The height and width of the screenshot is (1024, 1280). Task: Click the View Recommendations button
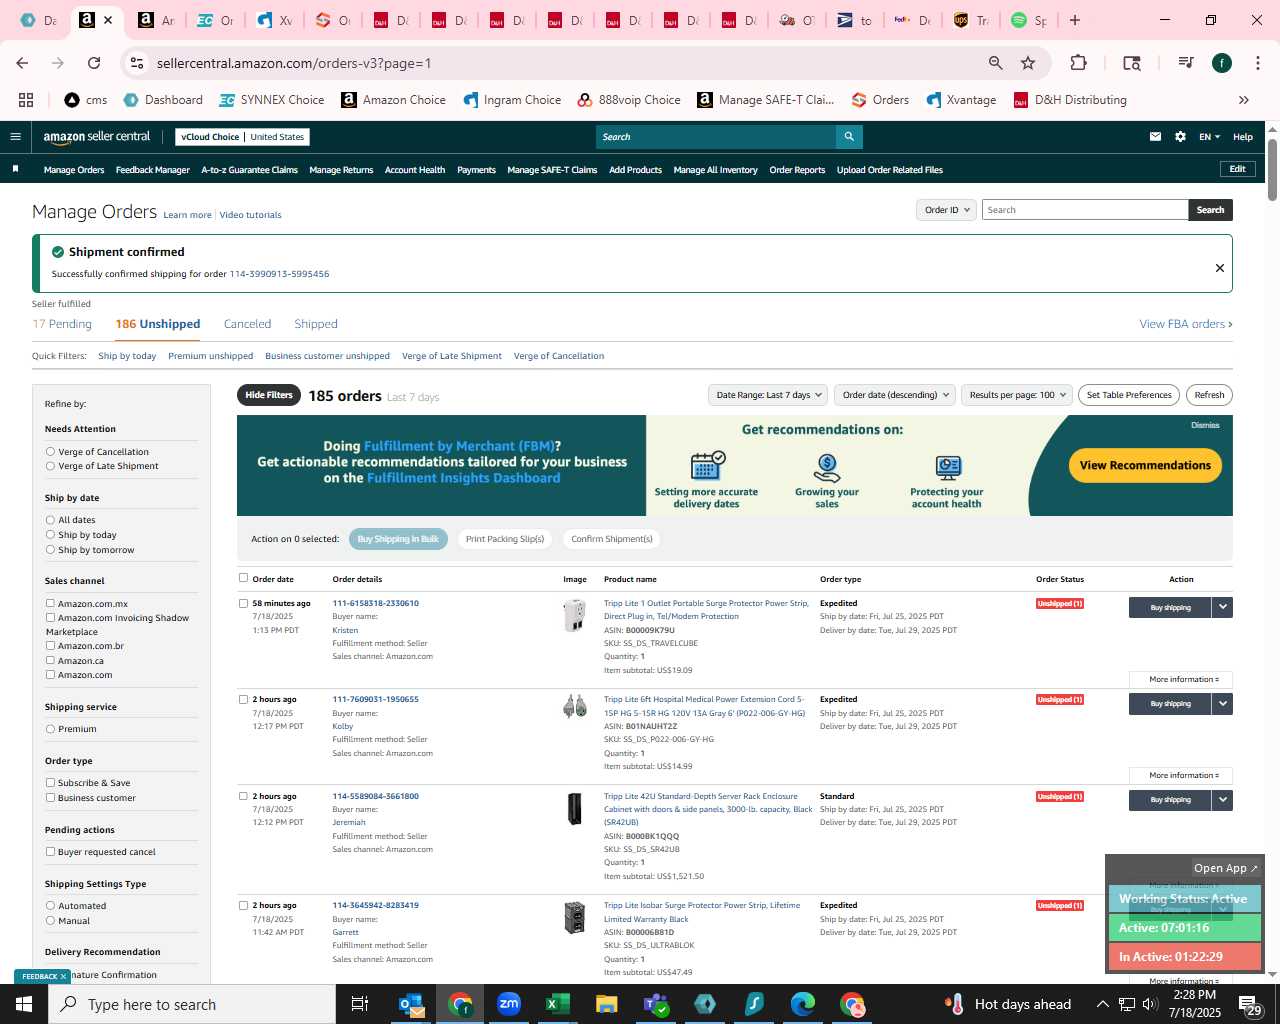(x=1145, y=465)
